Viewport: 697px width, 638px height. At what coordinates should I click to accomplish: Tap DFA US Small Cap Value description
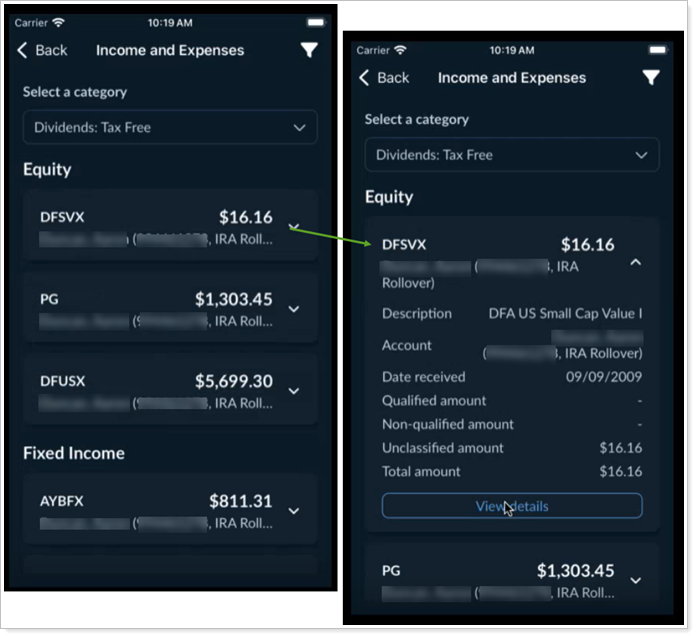565,314
